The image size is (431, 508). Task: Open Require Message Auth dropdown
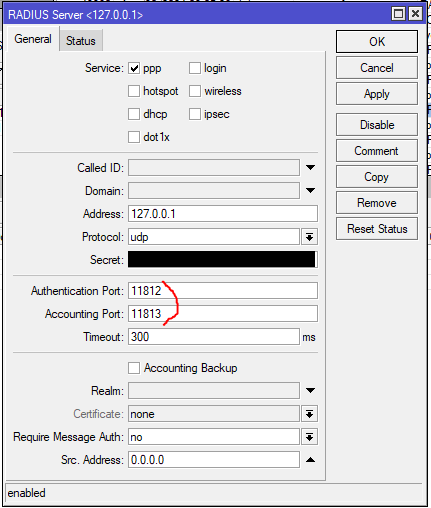pos(309,437)
